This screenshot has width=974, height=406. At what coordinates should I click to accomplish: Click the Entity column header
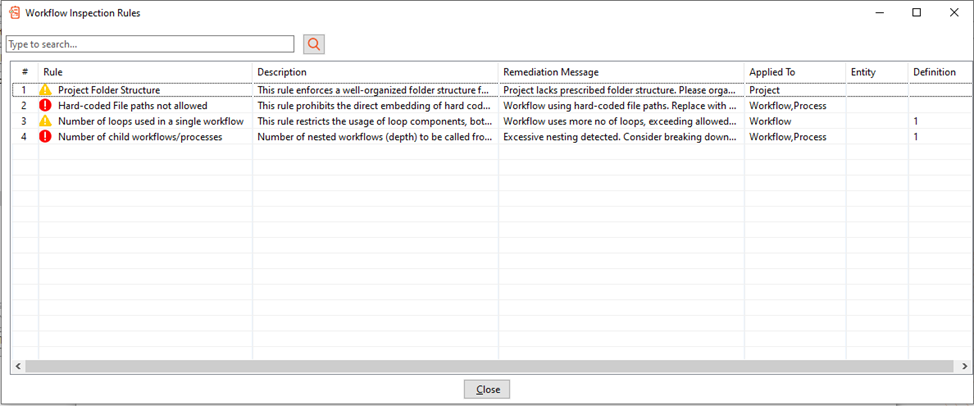[x=875, y=72]
